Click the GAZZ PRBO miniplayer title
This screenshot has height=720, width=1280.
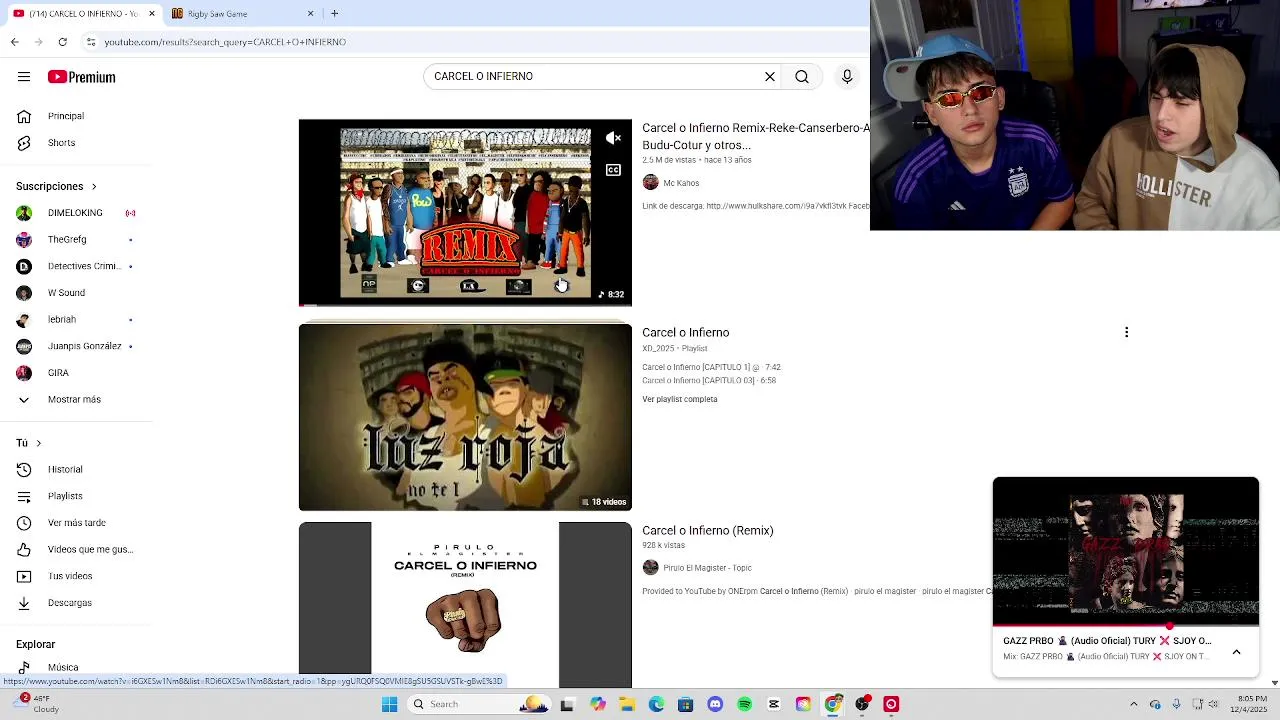1107,641
